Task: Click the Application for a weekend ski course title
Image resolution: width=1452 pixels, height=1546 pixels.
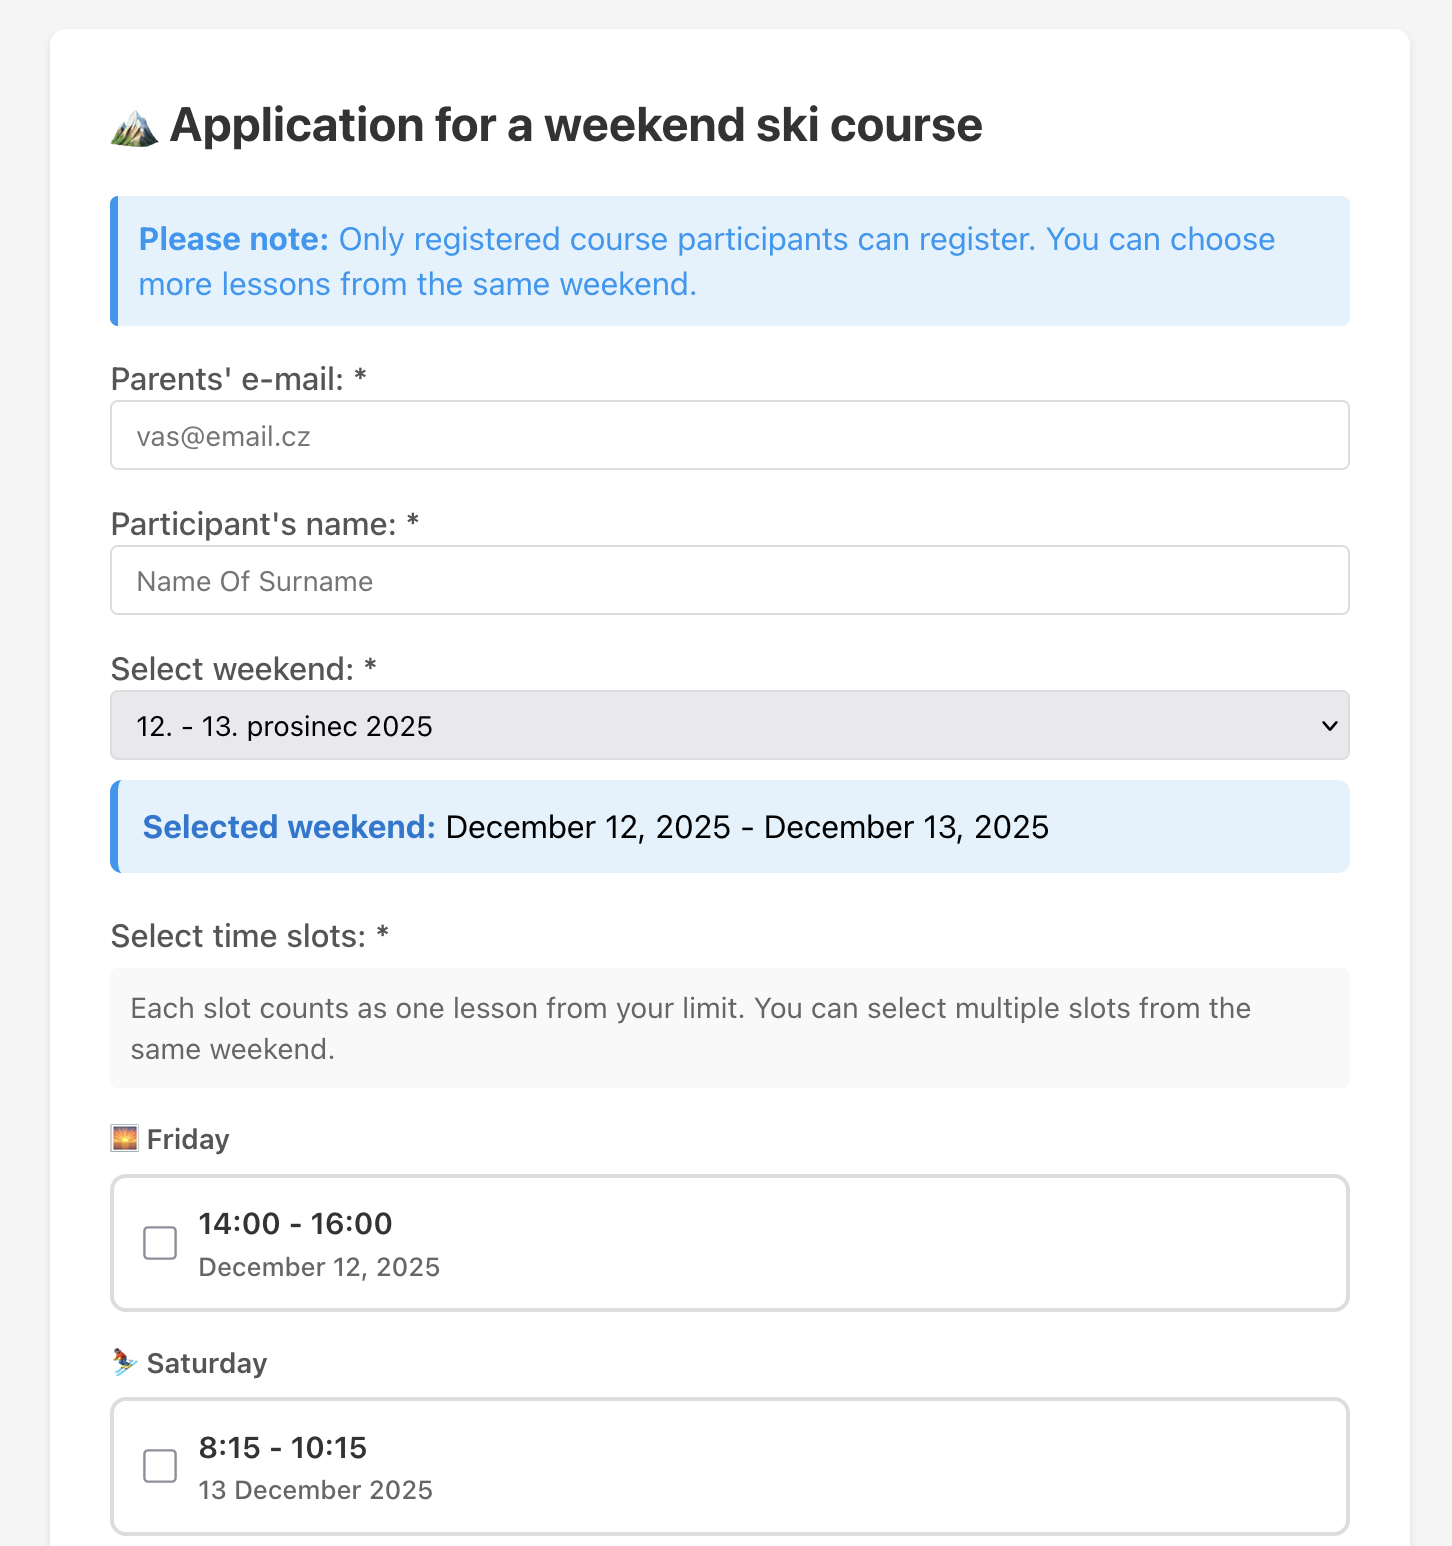Action: coord(576,125)
